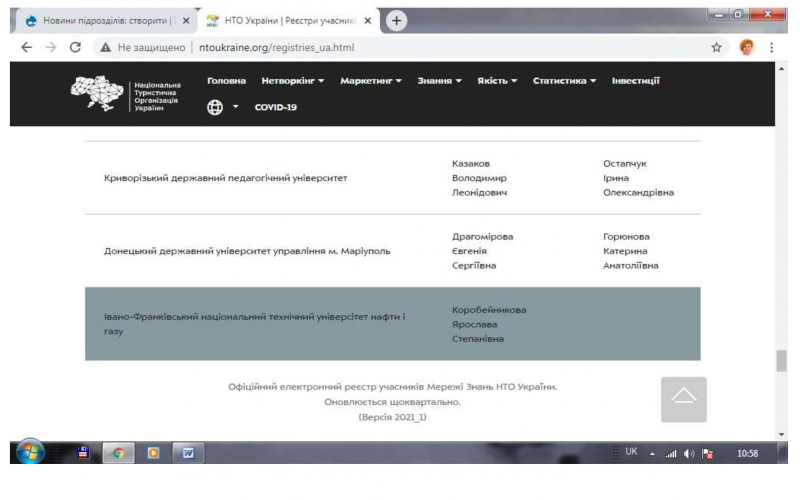
Task: Open a new tab with the plus button
Action: tap(396, 21)
